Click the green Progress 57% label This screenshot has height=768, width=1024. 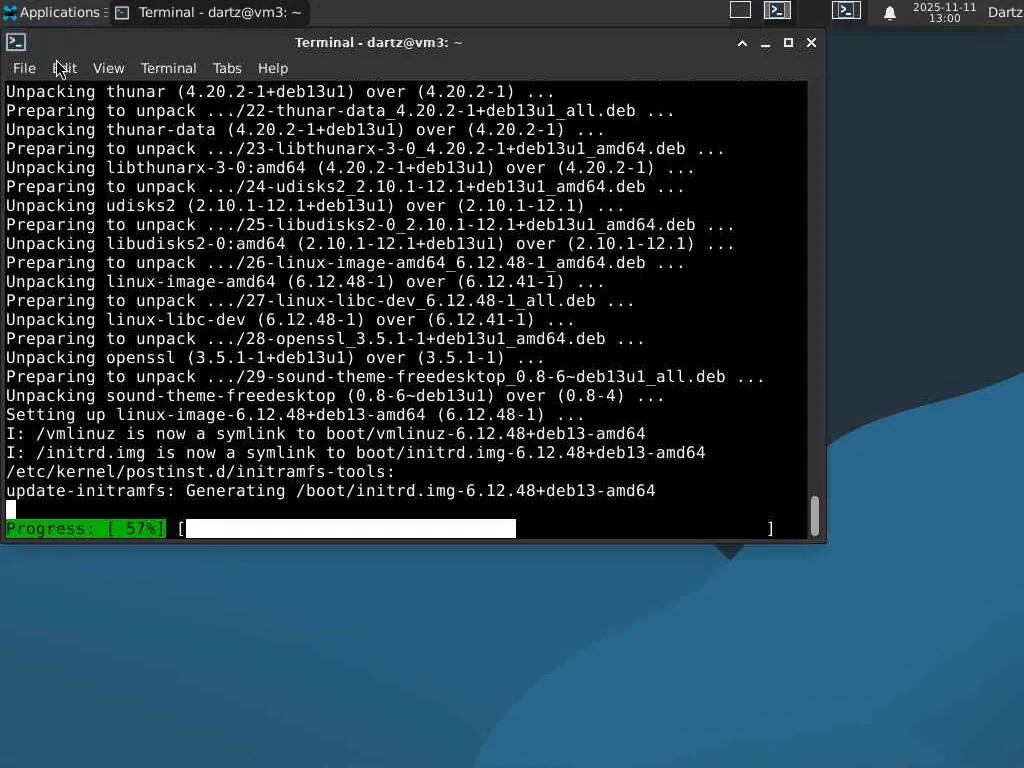[x=86, y=528]
